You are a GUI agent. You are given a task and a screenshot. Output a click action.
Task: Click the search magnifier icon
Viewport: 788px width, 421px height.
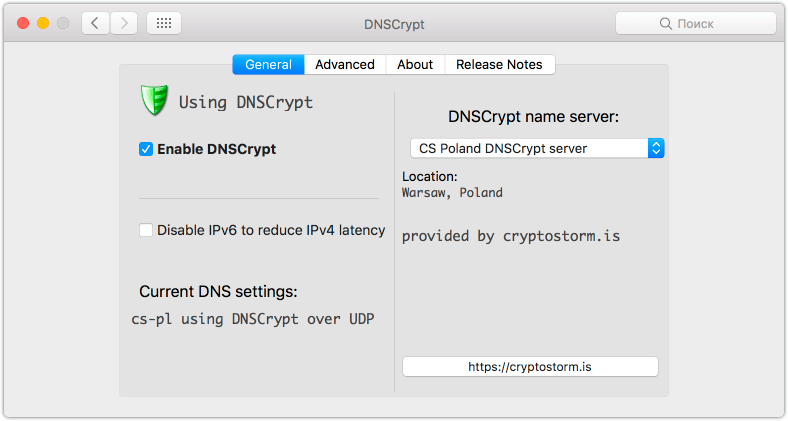pyautogui.click(x=665, y=24)
